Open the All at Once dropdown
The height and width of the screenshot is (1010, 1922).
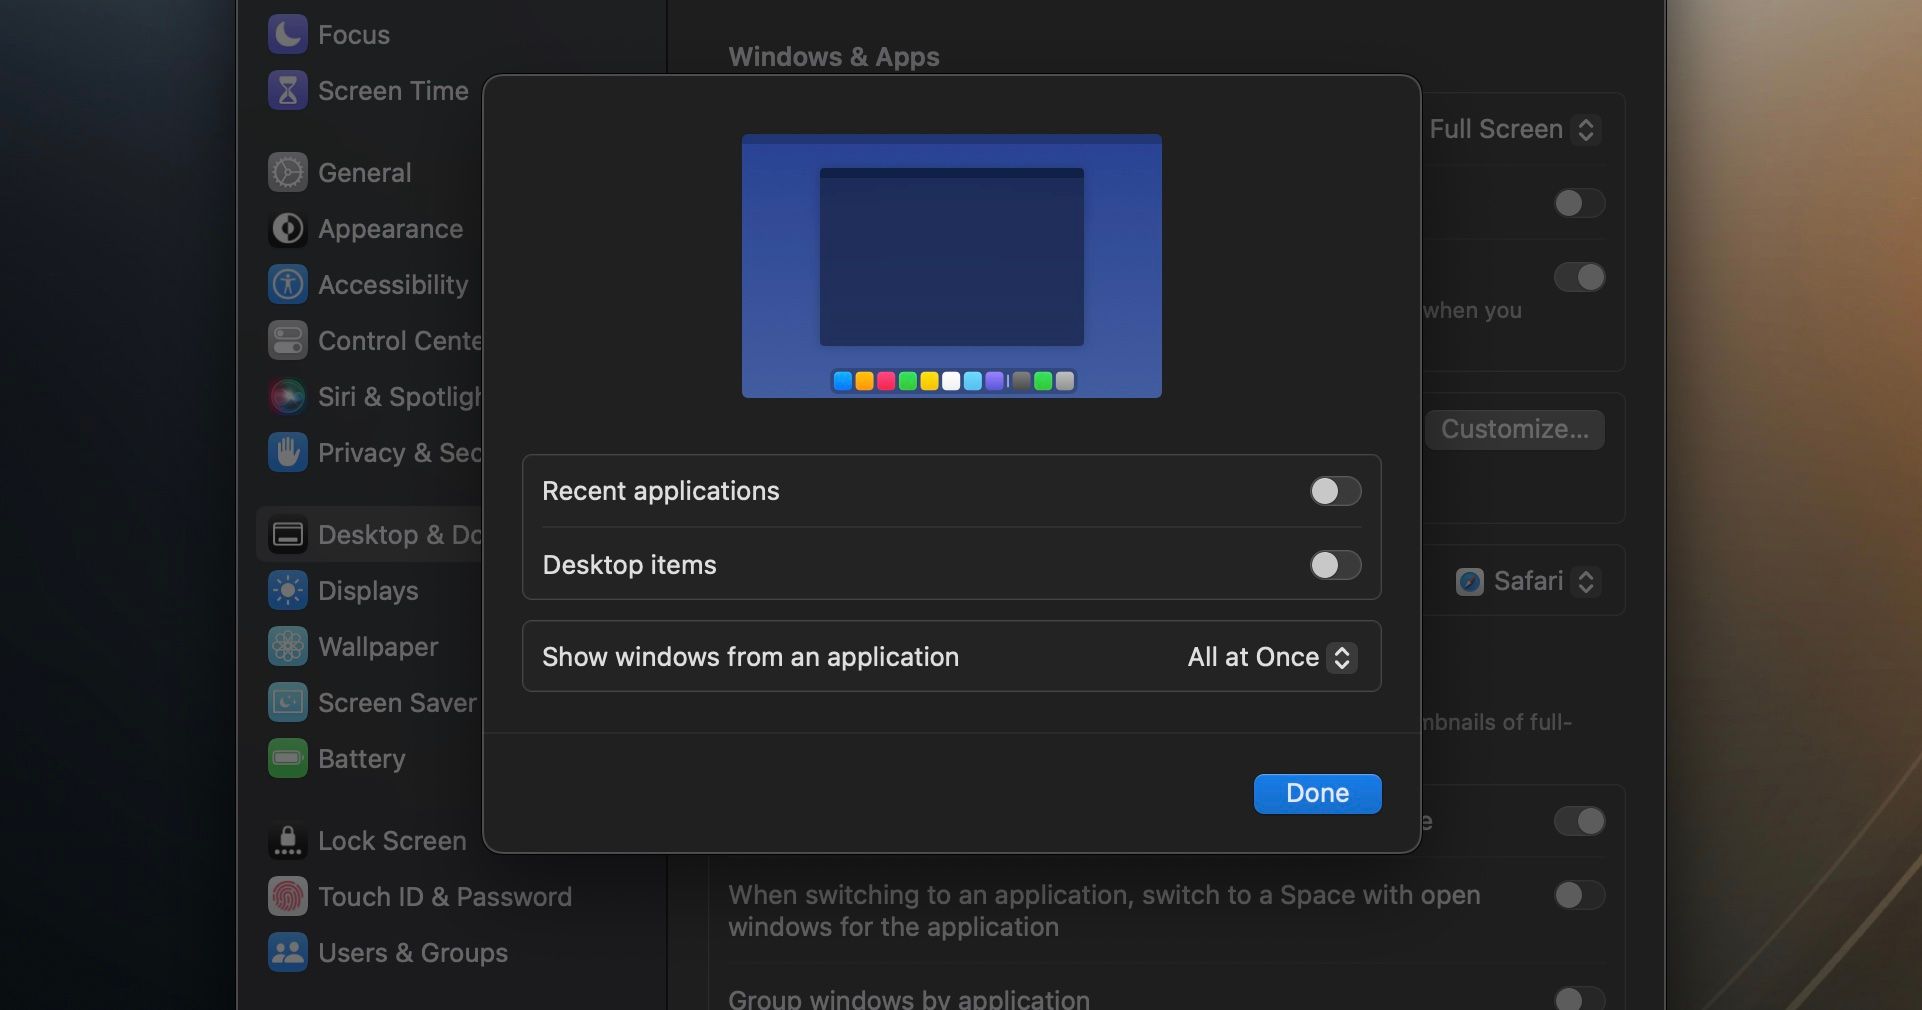click(1271, 657)
